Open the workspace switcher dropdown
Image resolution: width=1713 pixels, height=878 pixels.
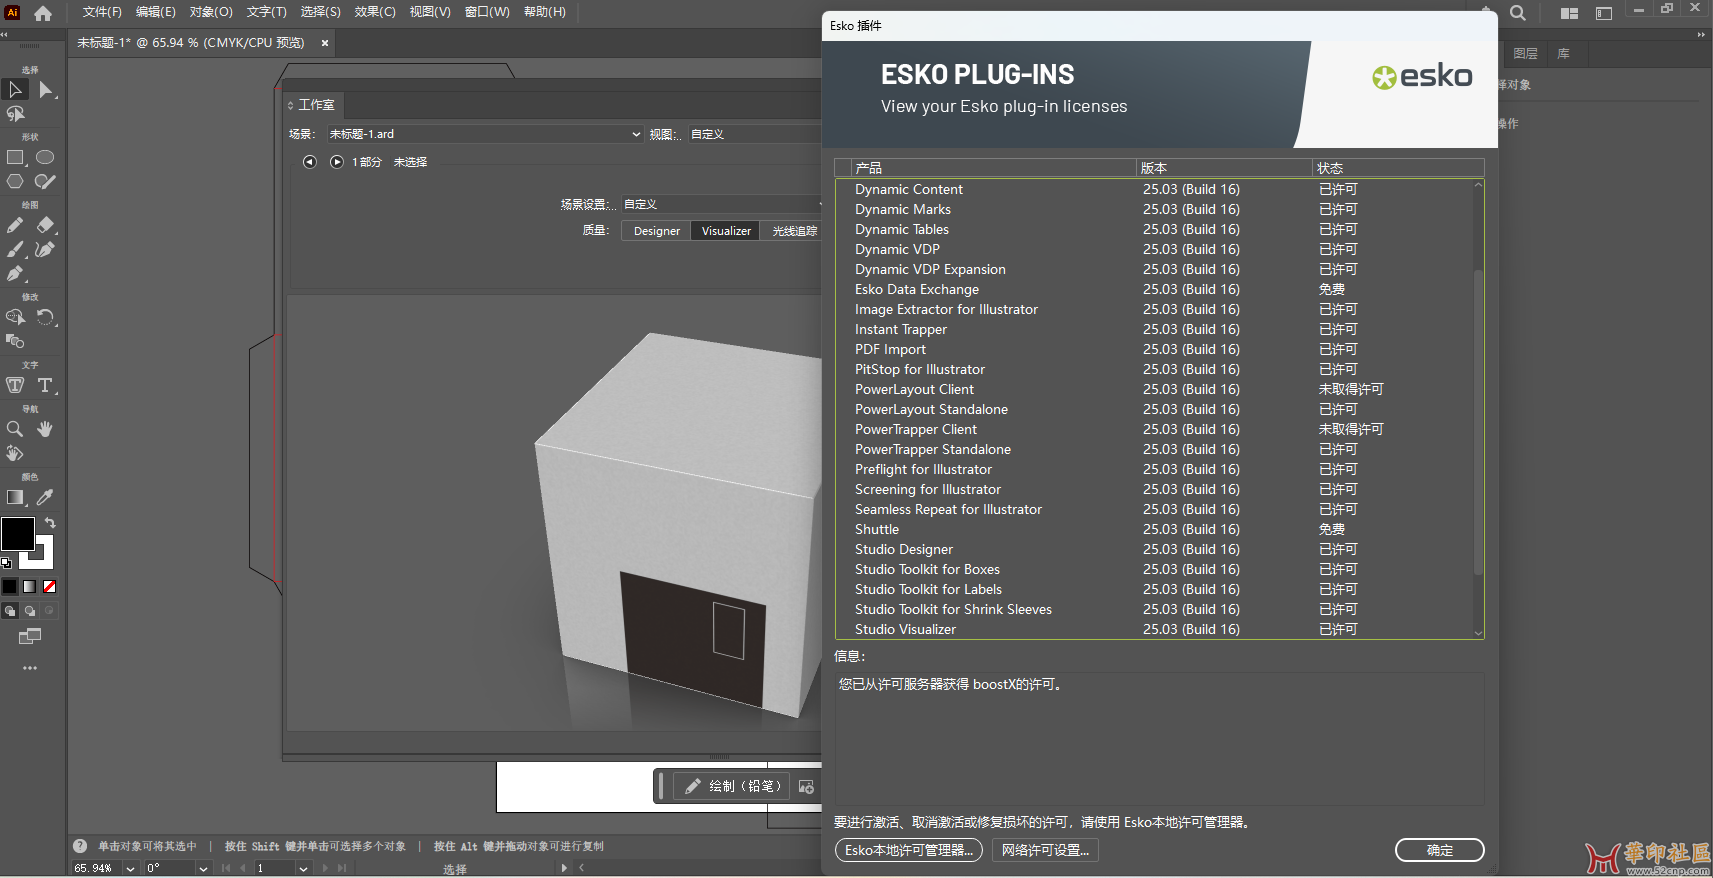tap(1604, 13)
